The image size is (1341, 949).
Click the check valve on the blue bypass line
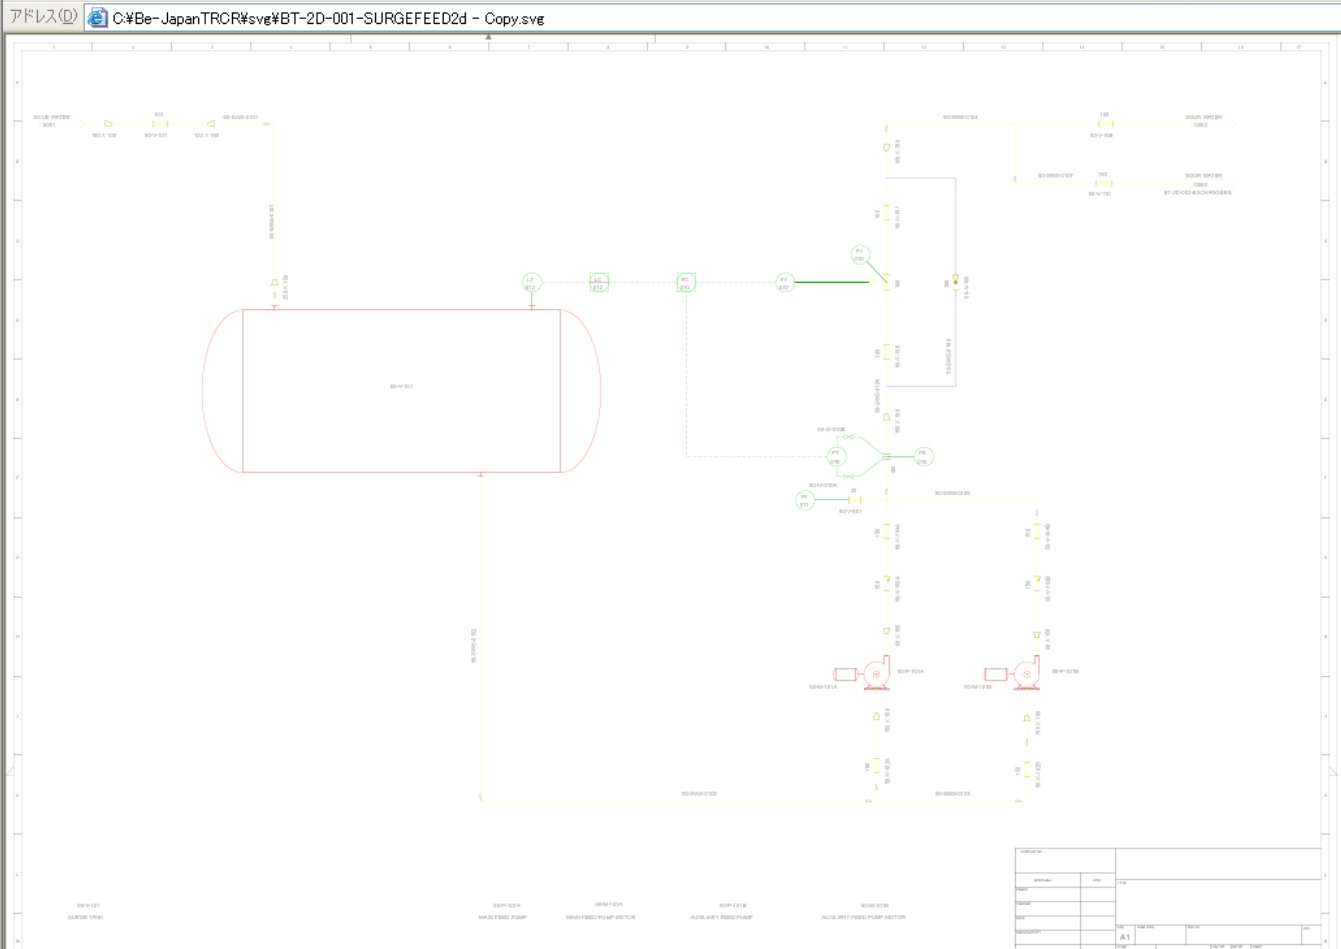[955, 280]
